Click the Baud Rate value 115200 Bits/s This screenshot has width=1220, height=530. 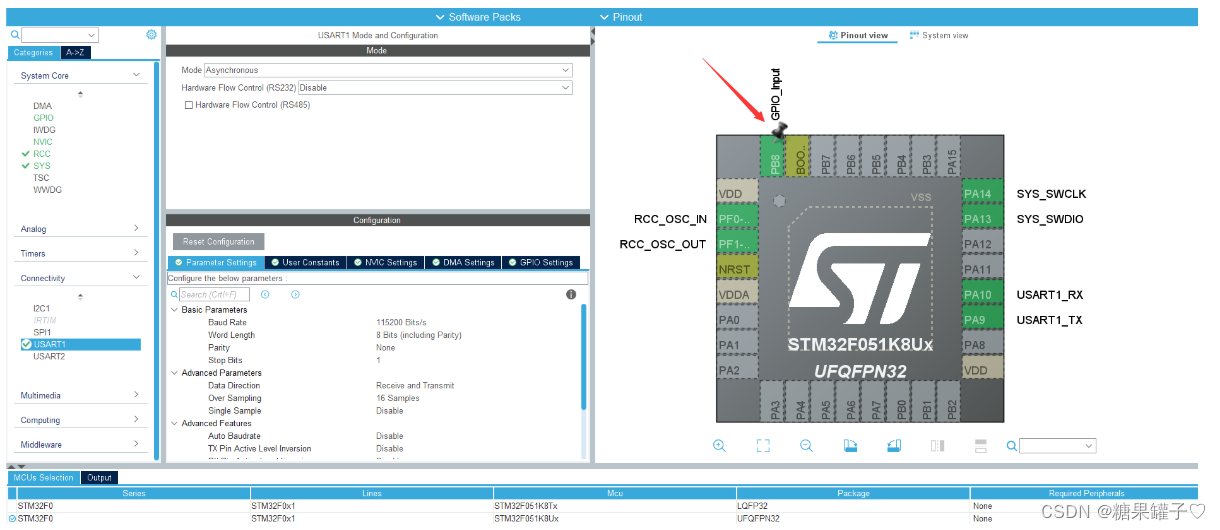pyautogui.click(x=401, y=323)
